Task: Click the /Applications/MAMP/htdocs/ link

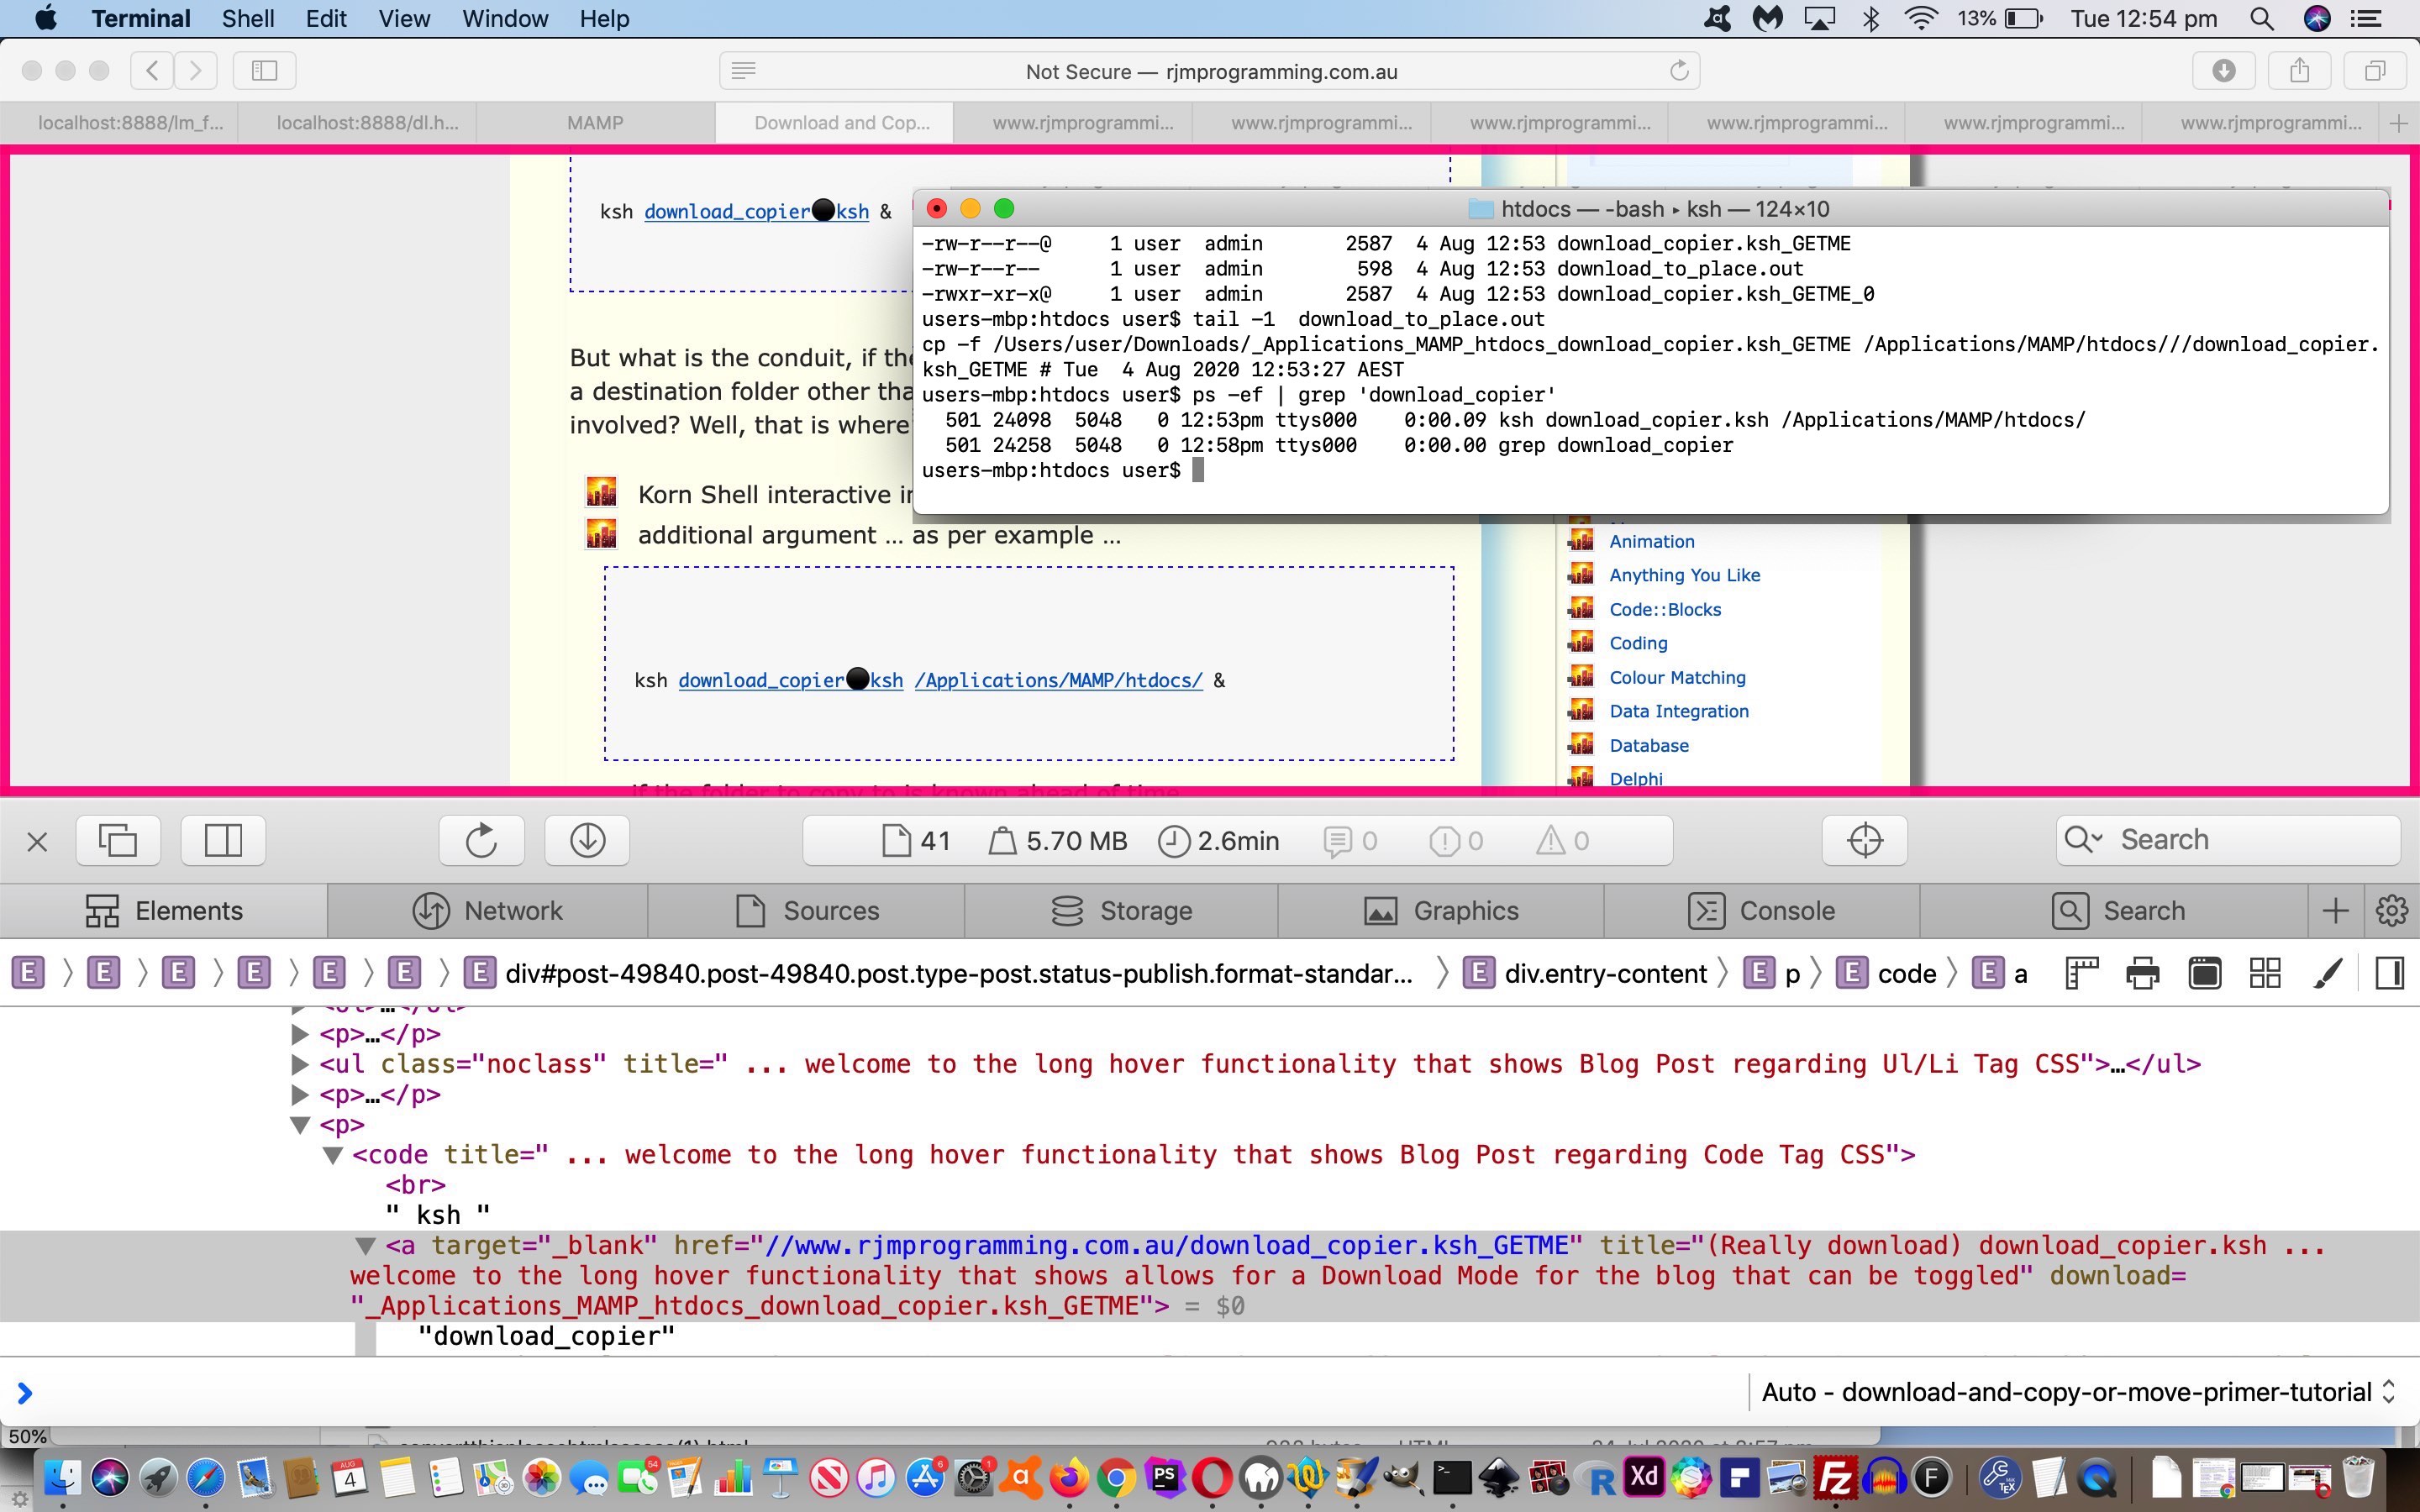Action: [x=1058, y=680]
